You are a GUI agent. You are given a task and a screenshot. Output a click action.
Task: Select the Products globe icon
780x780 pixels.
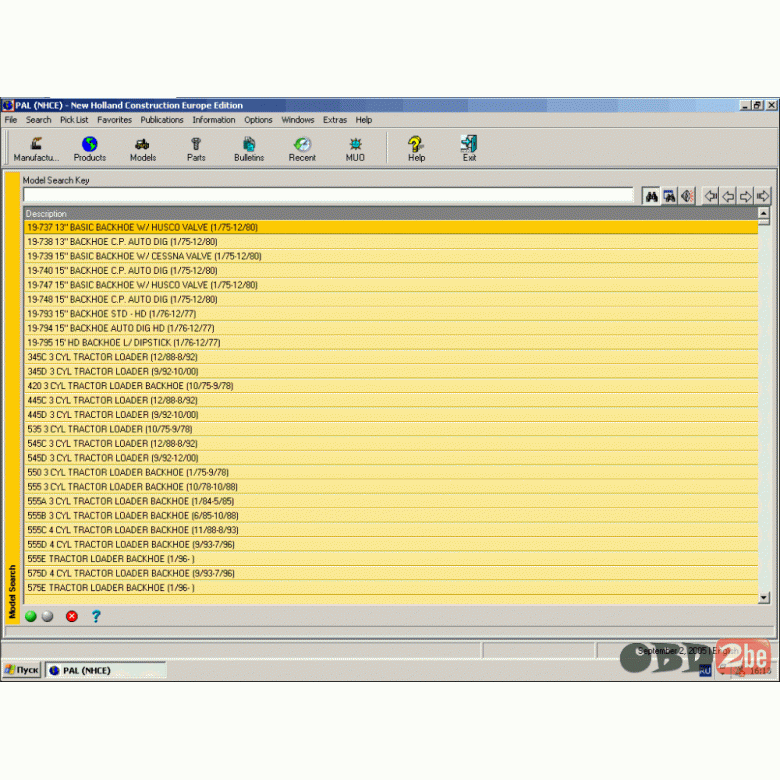coord(90,149)
